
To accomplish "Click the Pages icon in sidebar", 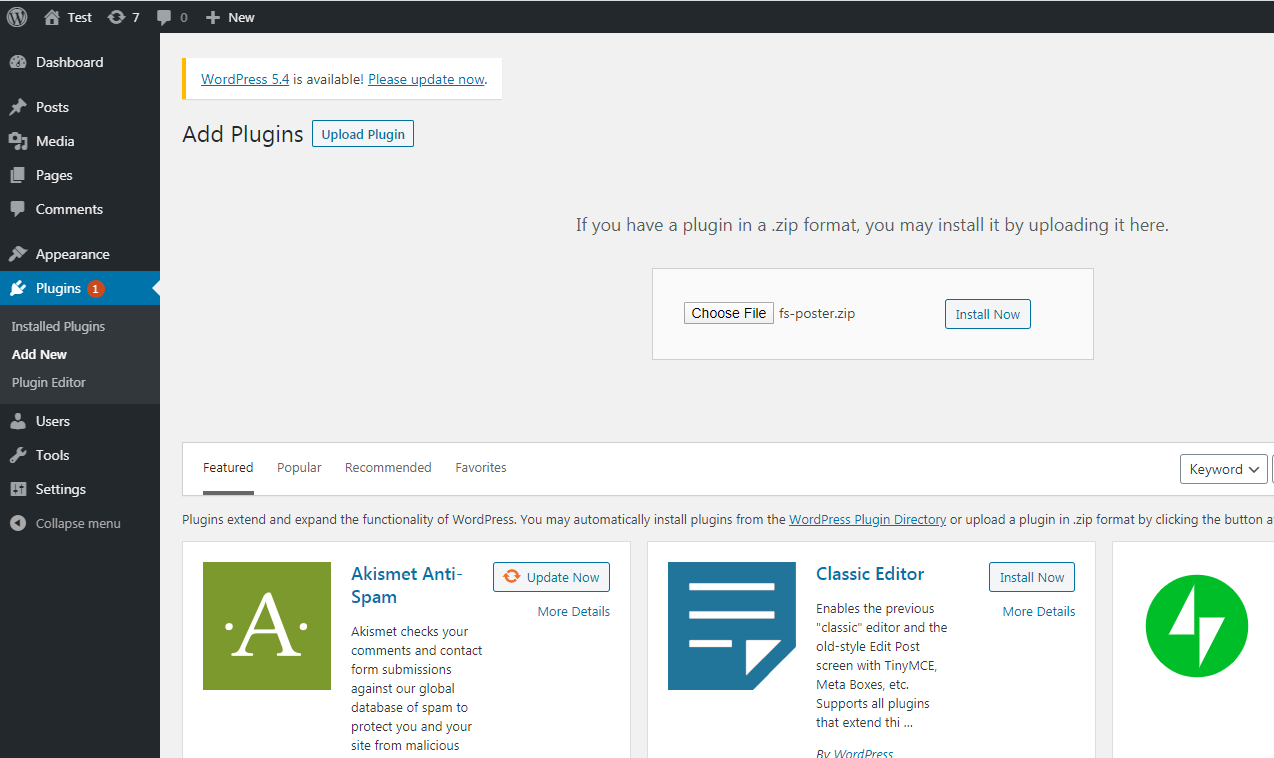I will (18, 175).
